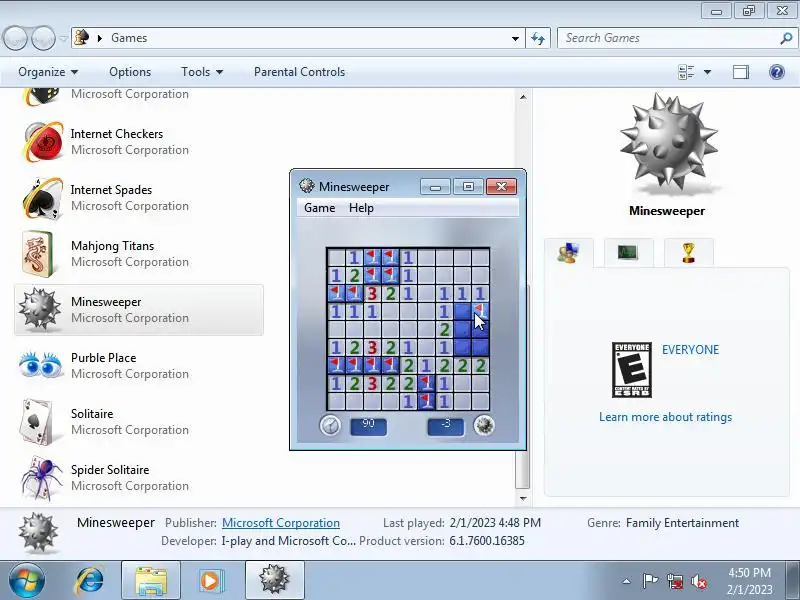This screenshot has height=600, width=800.
Task: Click the forward navigation button
Action: pyautogui.click(x=43, y=38)
